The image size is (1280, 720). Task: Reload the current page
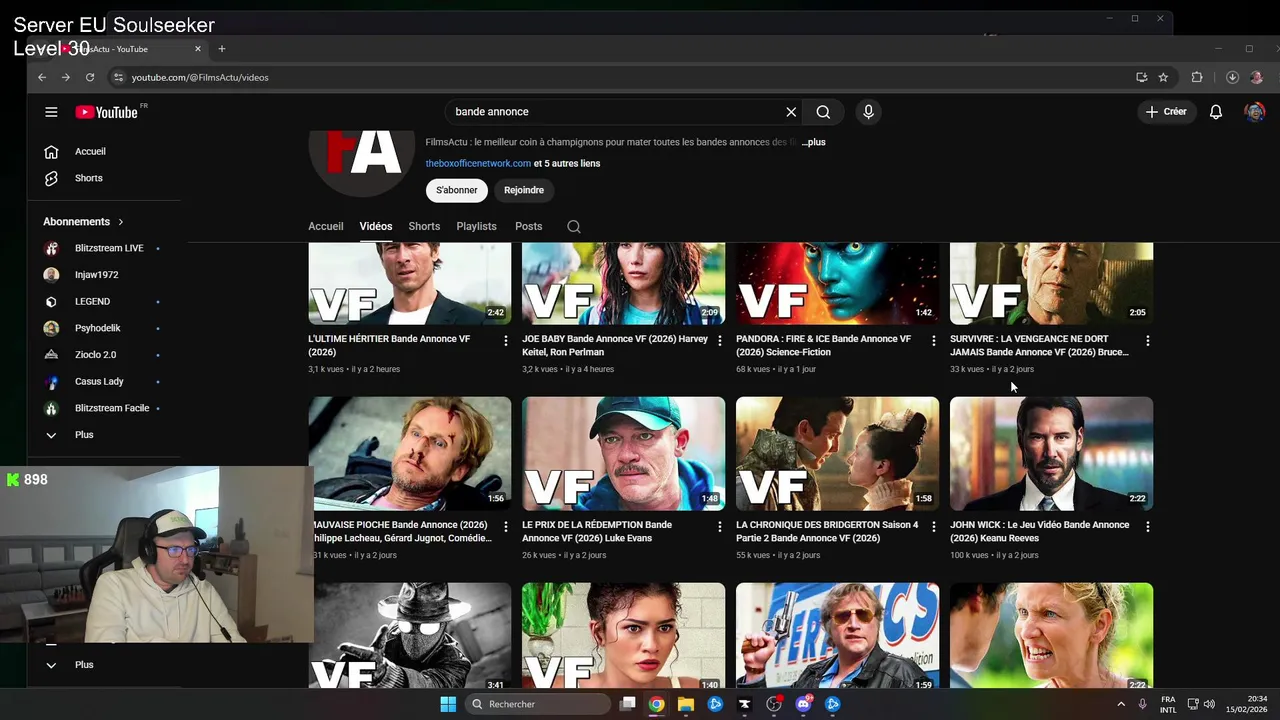click(x=90, y=77)
